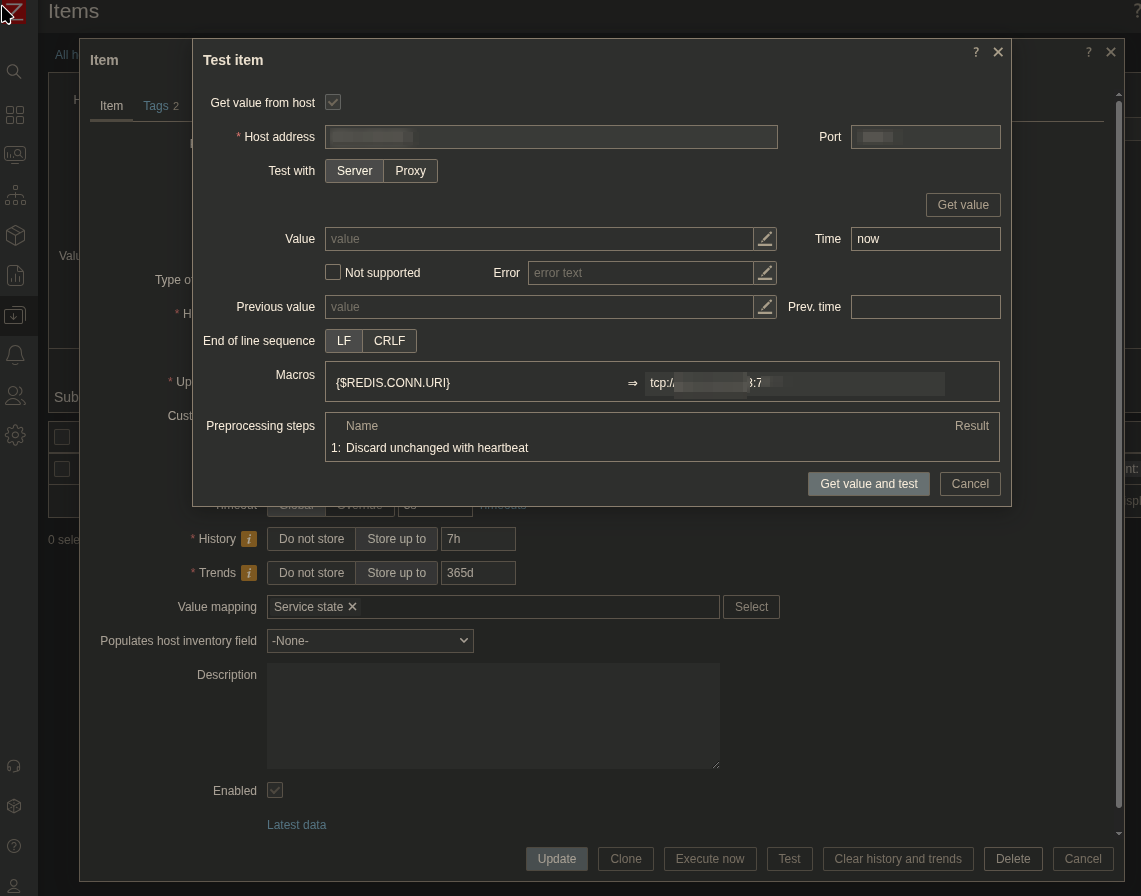Open the Latest data link
1141x896 pixels.
click(296, 825)
